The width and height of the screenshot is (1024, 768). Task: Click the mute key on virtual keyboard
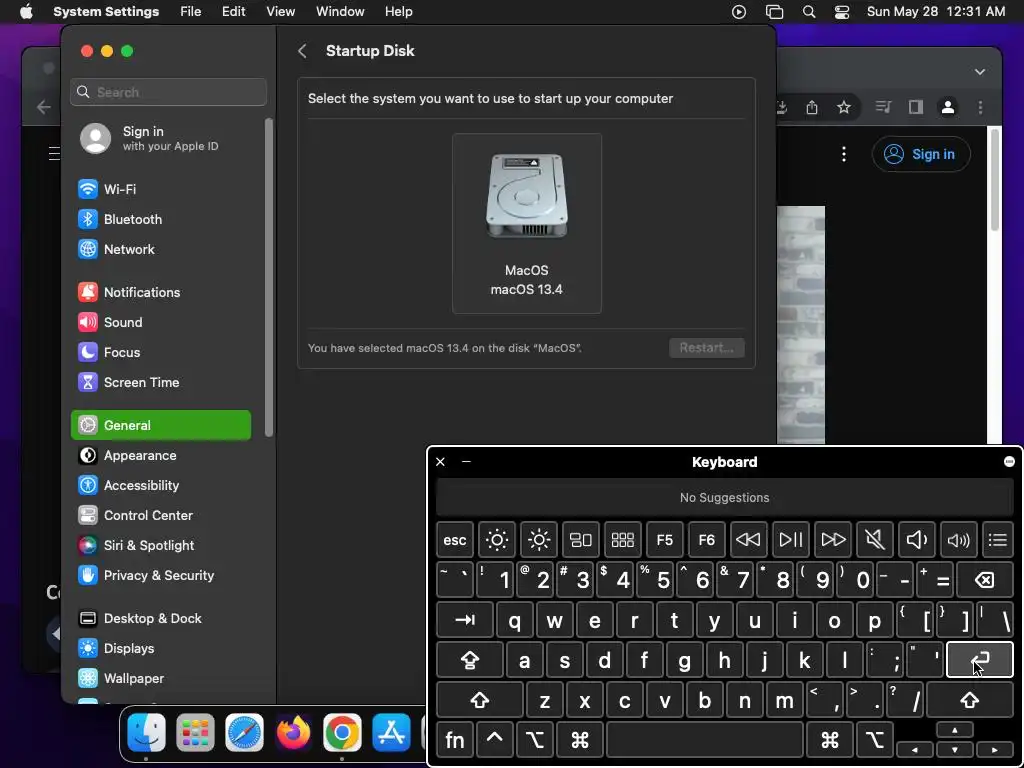tap(874, 540)
